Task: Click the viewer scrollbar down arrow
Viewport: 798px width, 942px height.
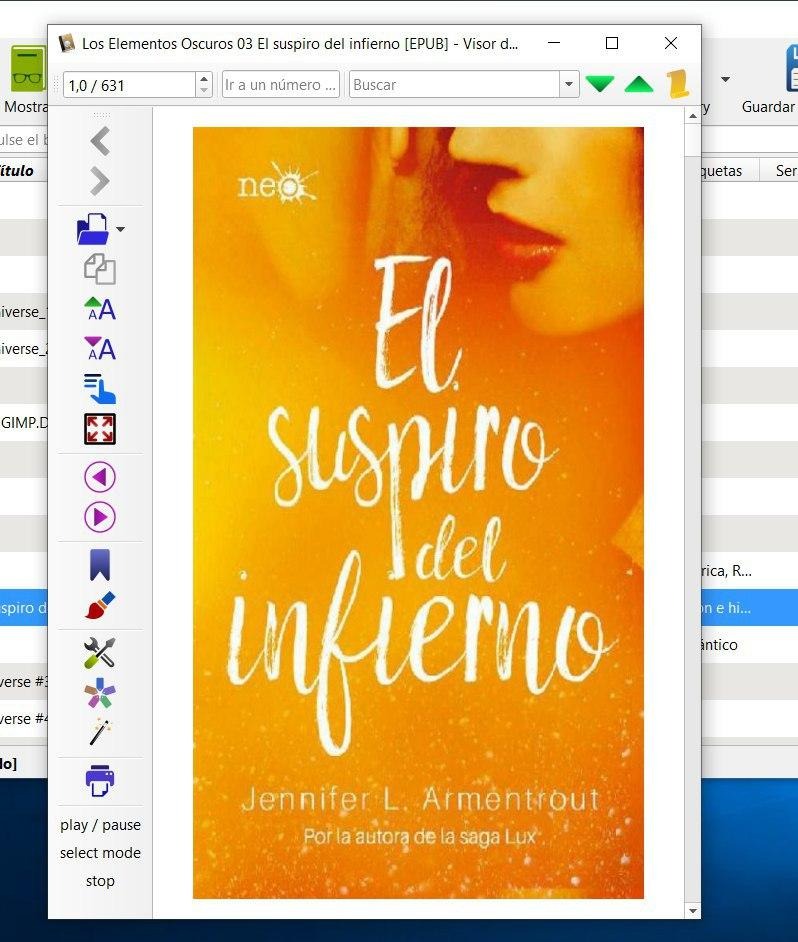Action: click(693, 911)
